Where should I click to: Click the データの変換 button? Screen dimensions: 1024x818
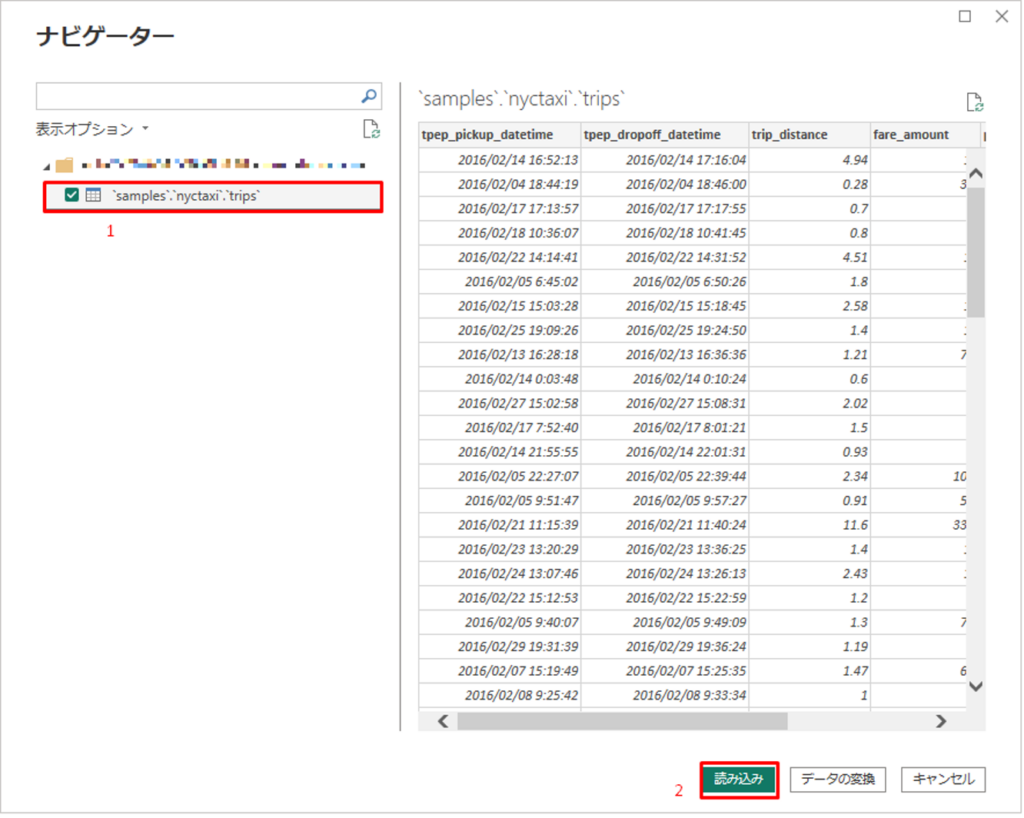tap(840, 779)
